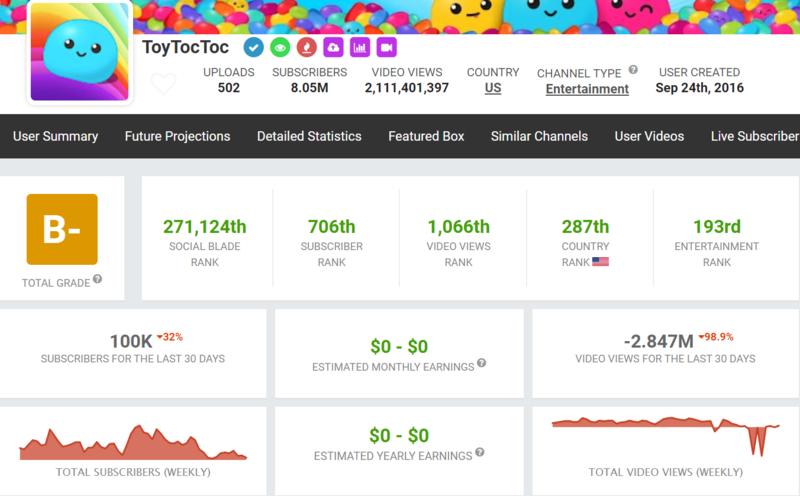The image size is (800, 496).
Task: Go to the Detailed Statistics tab
Action: pyautogui.click(x=309, y=136)
